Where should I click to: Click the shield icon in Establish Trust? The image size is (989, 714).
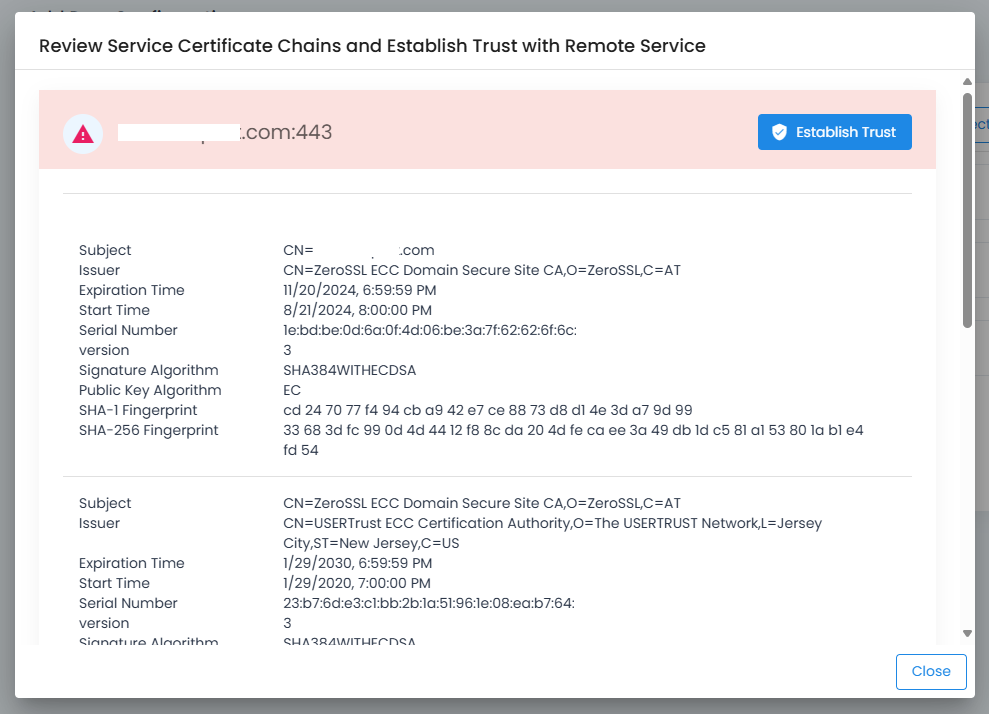779,132
